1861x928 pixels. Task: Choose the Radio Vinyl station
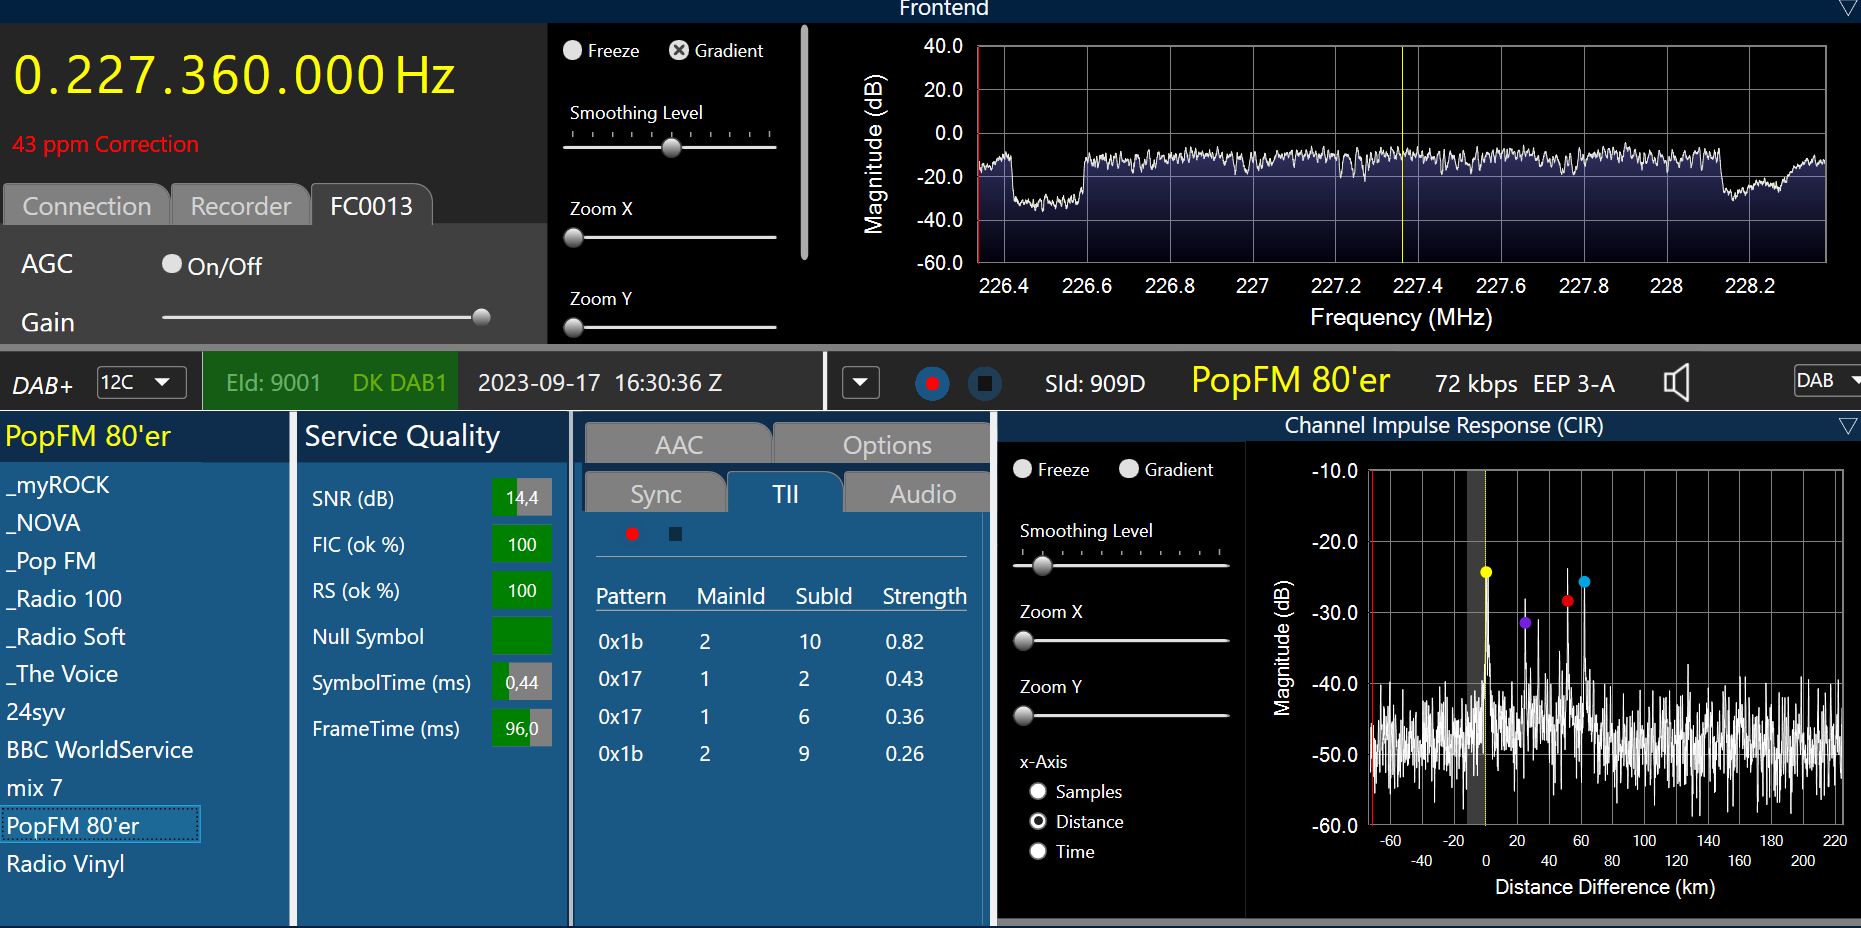66,864
